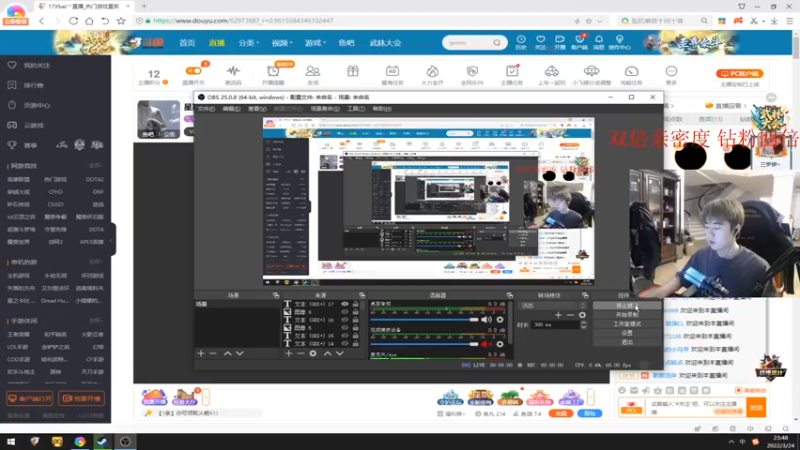Click the OBS add scene plus button
Viewport: 800px width, 450px height.
[201, 353]
